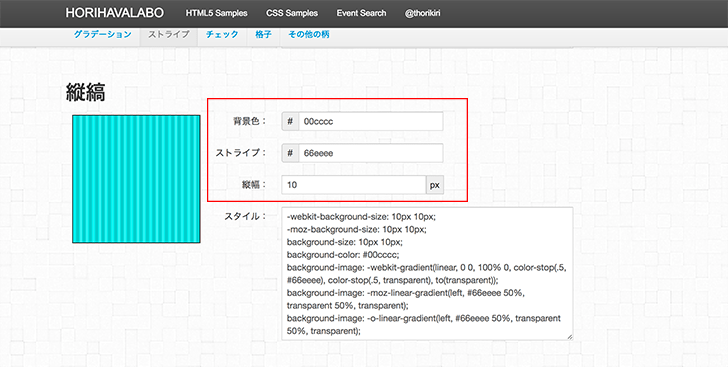The height and width of the screenshot is (367, 728).
Task: Switch to the グラデーション tab
Action: pyautogui.click(x=103, y=34)
